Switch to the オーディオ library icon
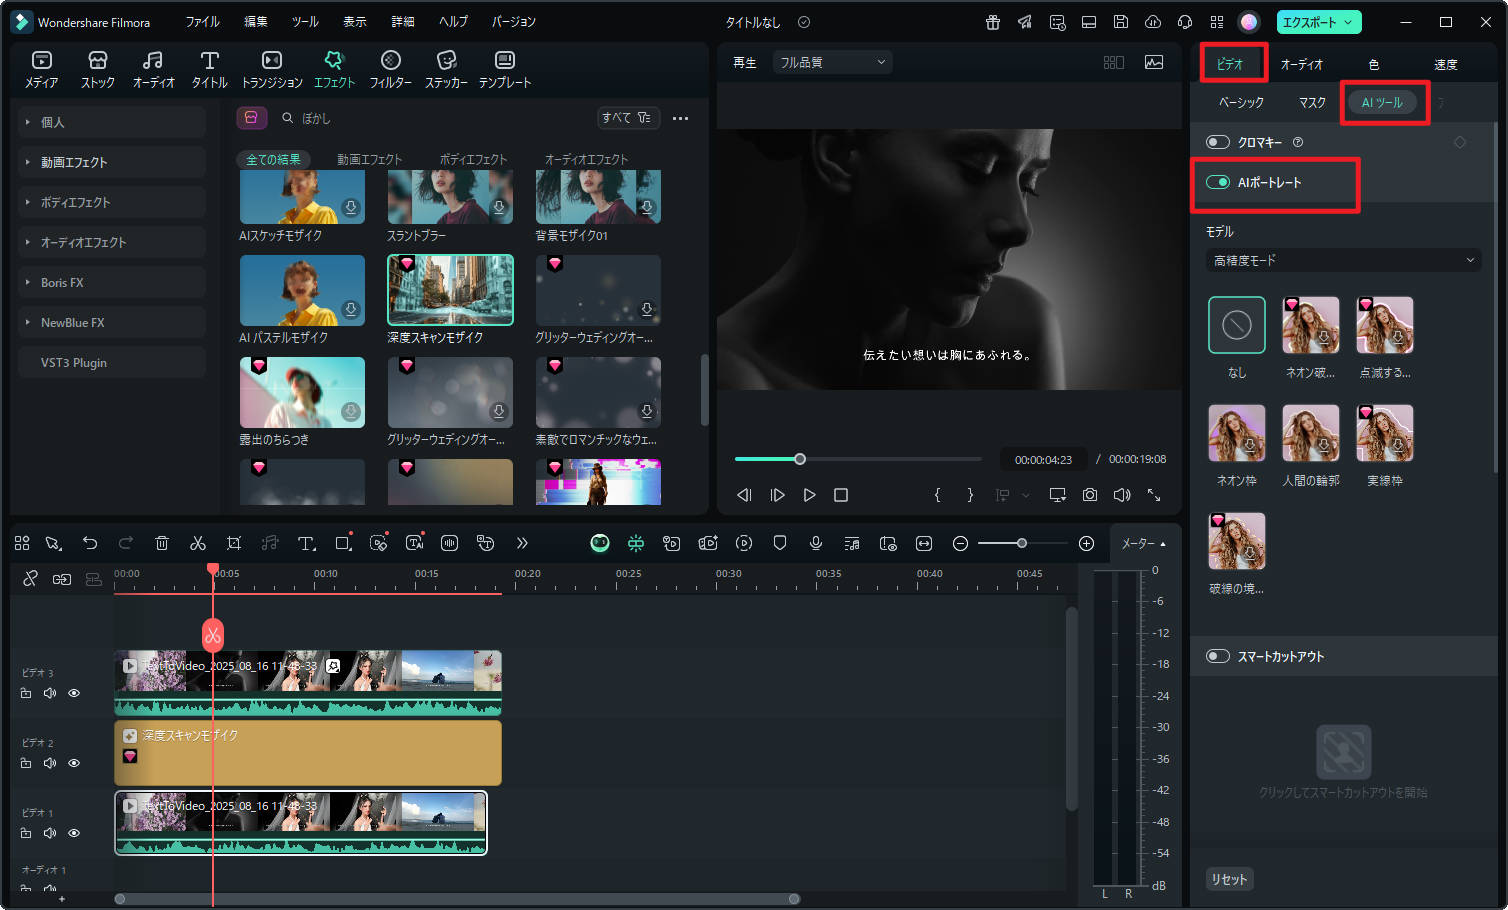Image resolution: width=1508 pixels, height=910 pixels. tap(153, 70)
